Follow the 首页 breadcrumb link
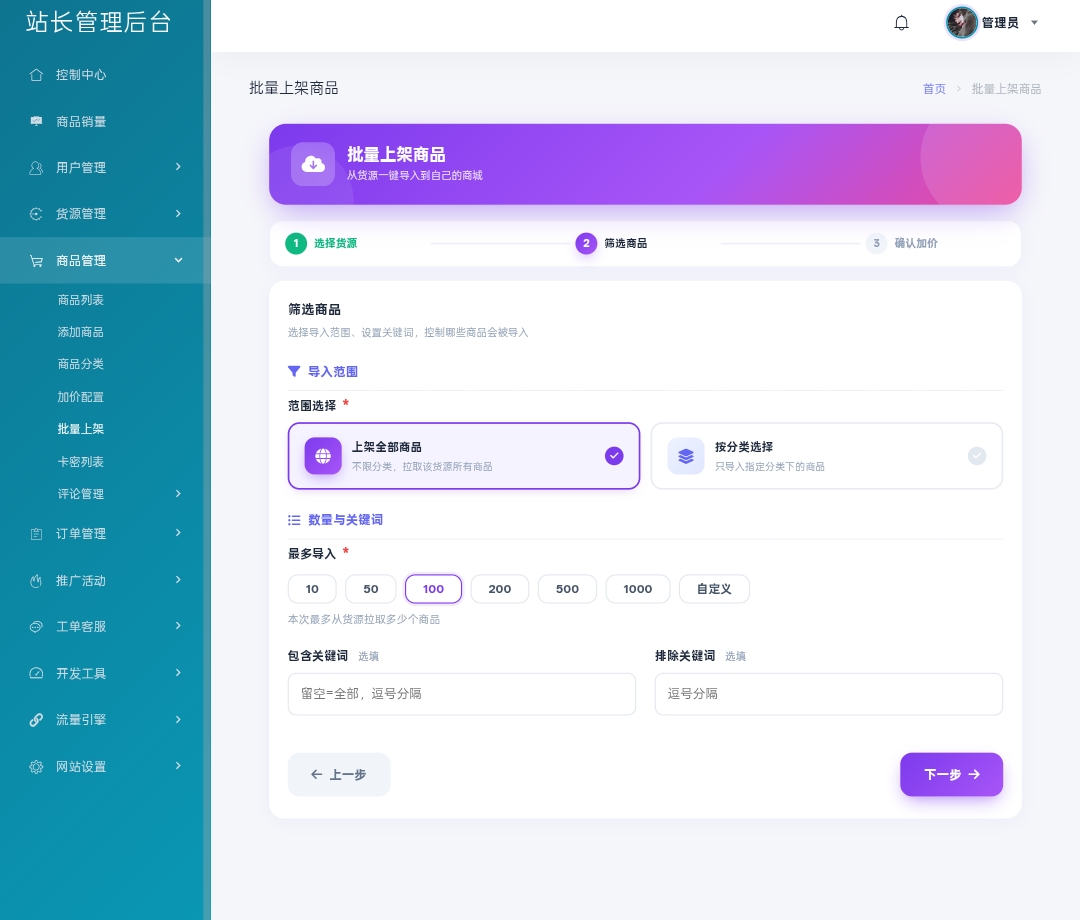Viewport: 1080px width, 920px height. [934, 89]
